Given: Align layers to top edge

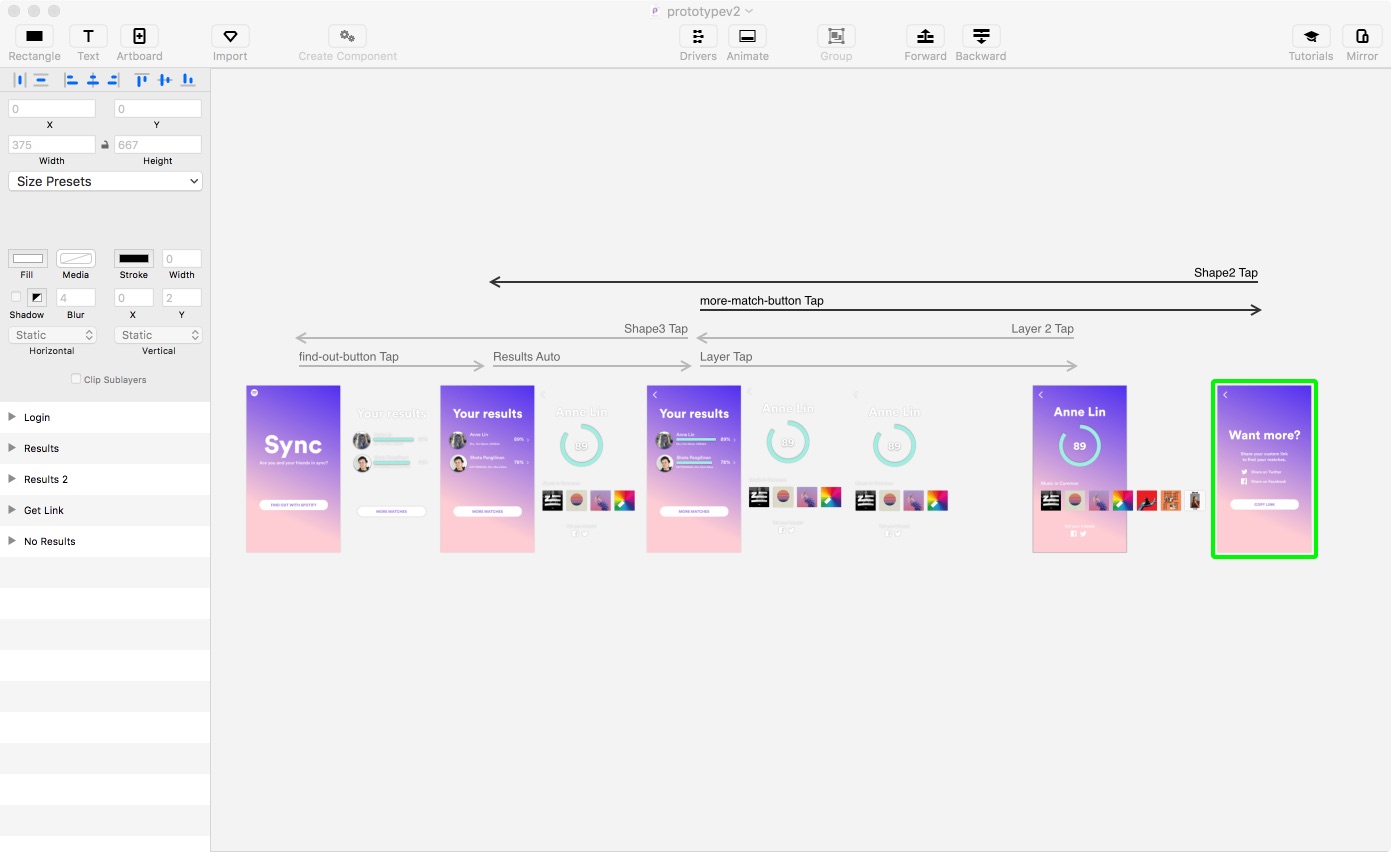Looking at the screenshot, I should [141, 80].
